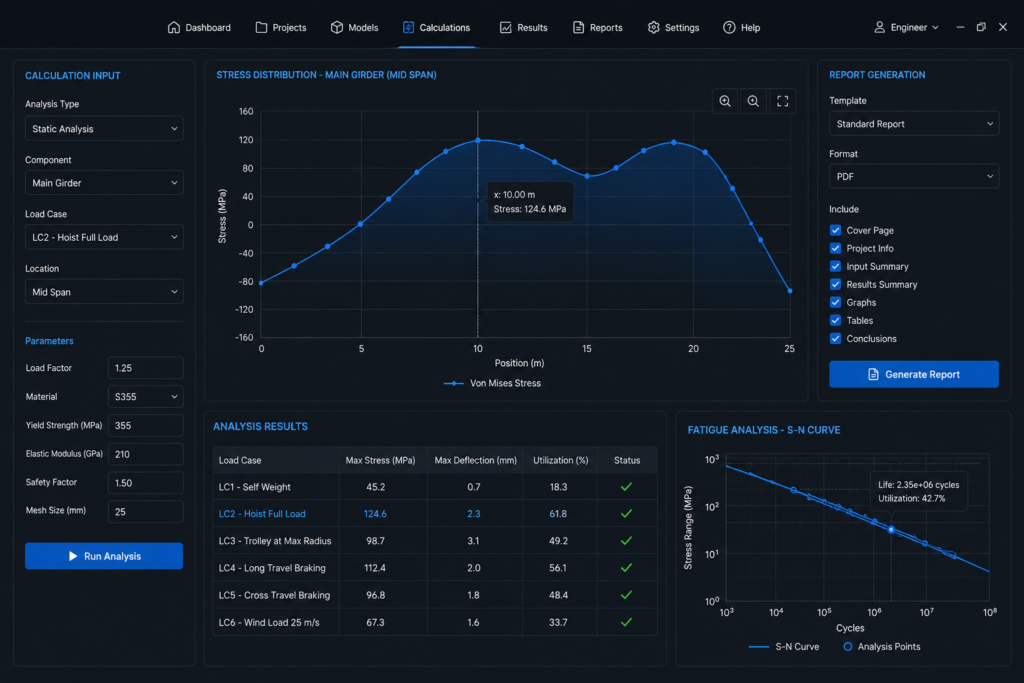The height and width of the screenshot is (683, 1024).
Task: Click the Generate Report button
Action: 914,374
